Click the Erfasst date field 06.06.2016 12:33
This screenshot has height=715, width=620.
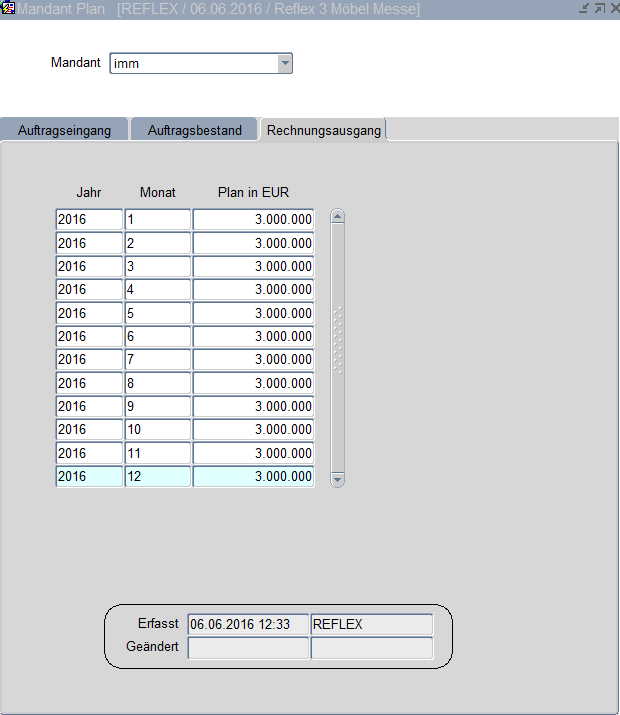click(x=248, y=625)
